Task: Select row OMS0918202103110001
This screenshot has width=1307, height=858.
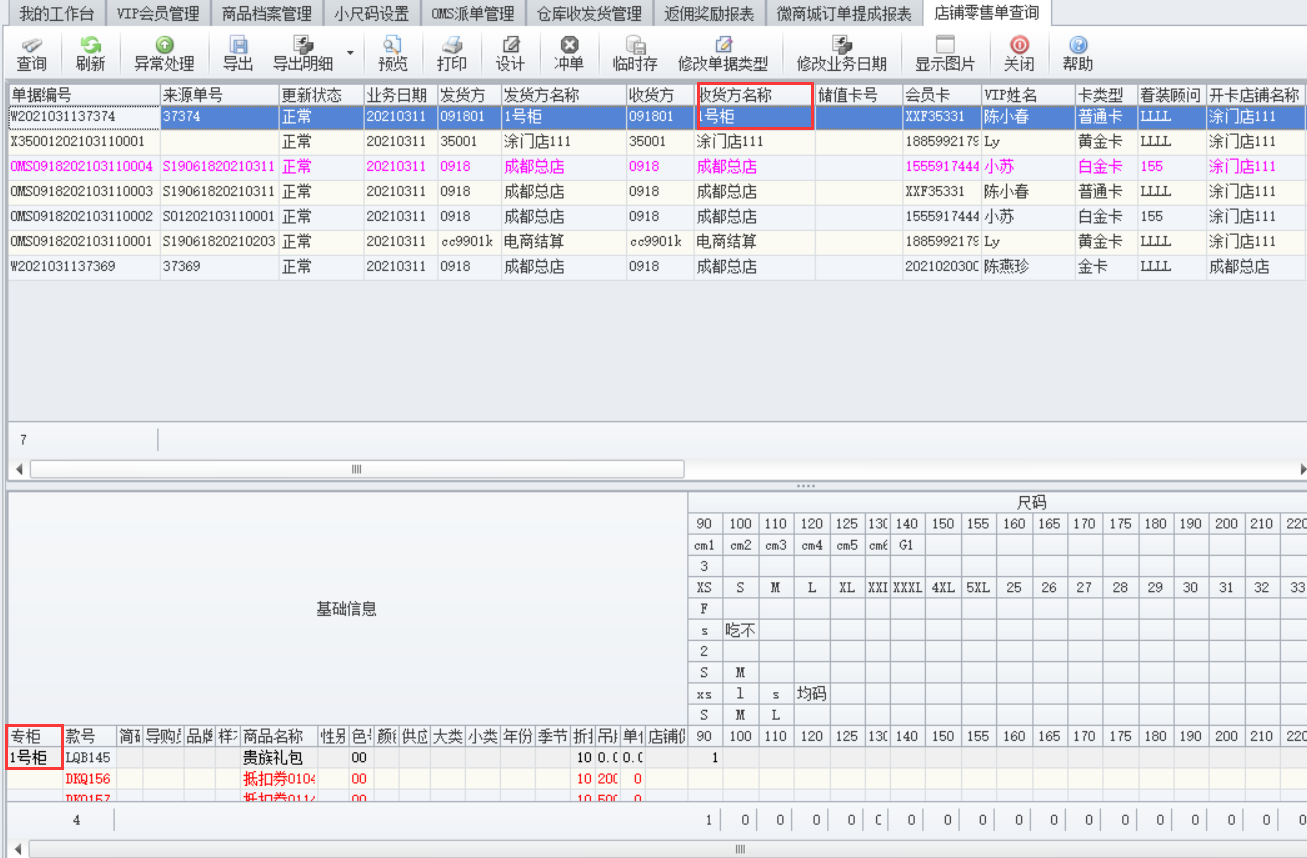Action: pos(657,242)
